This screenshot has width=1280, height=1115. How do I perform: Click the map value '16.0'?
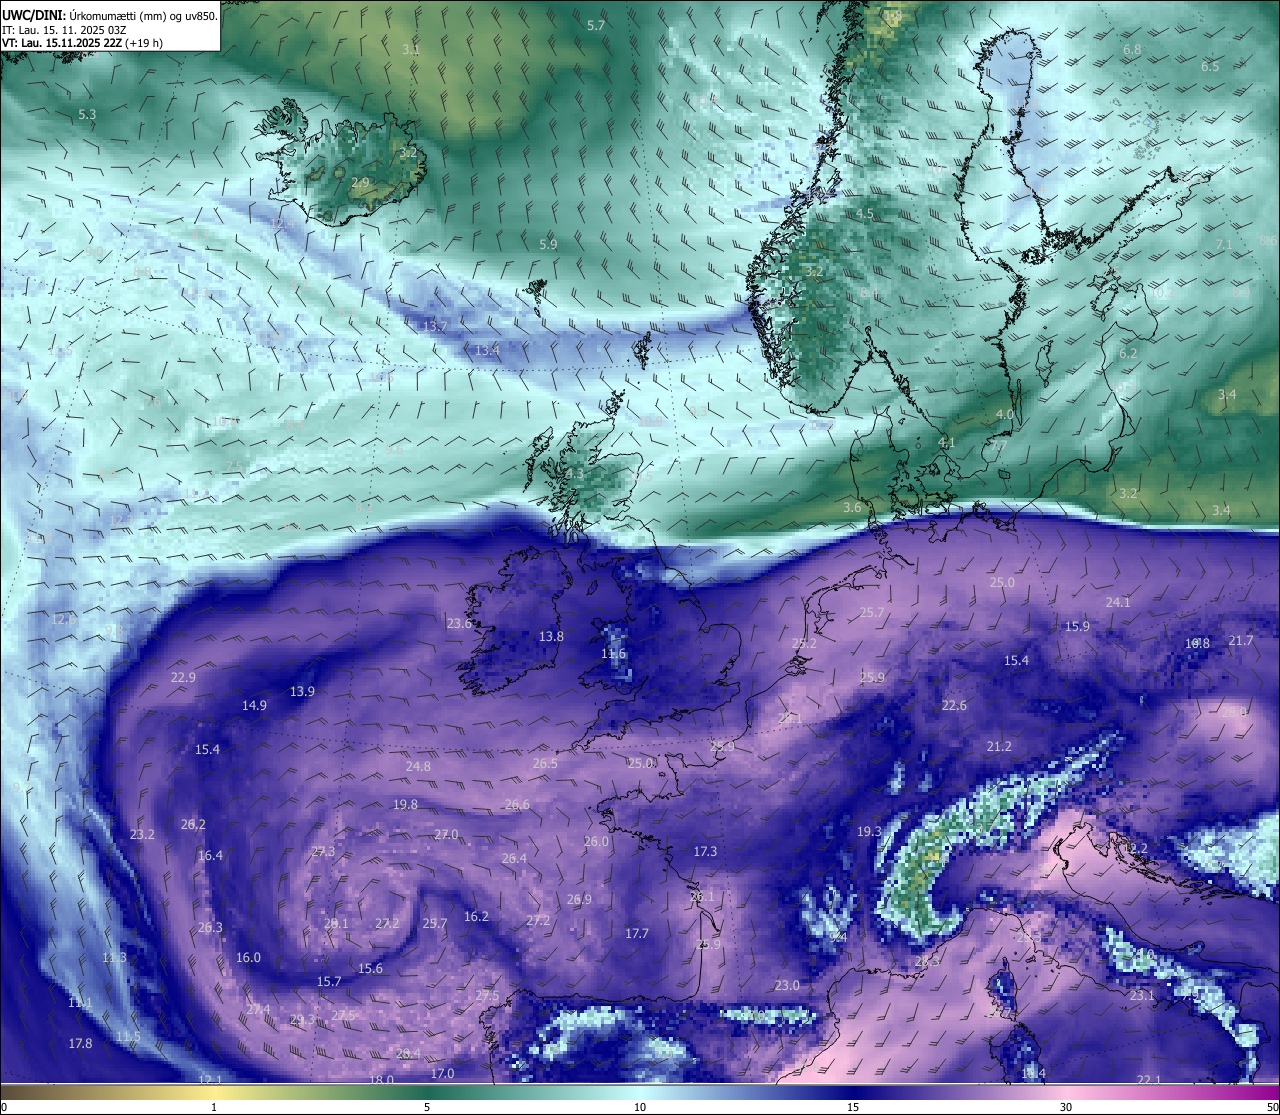point(248,957)
